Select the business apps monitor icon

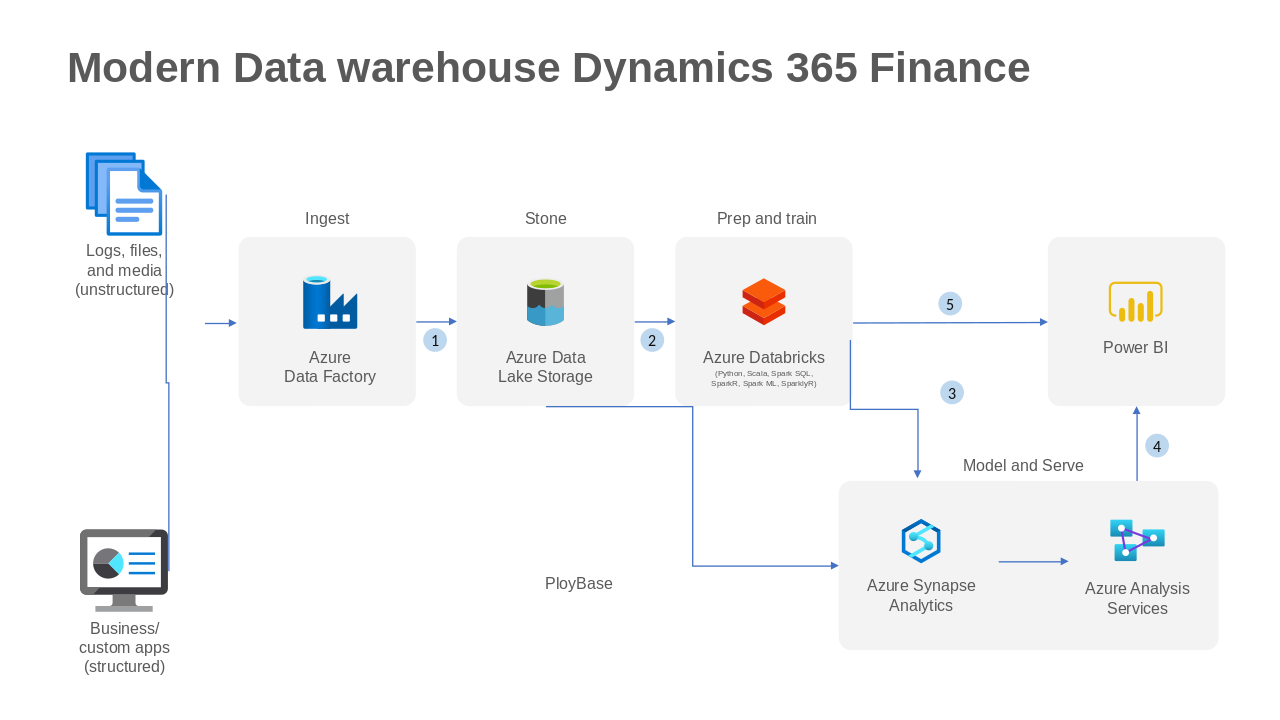coord(124,570)
